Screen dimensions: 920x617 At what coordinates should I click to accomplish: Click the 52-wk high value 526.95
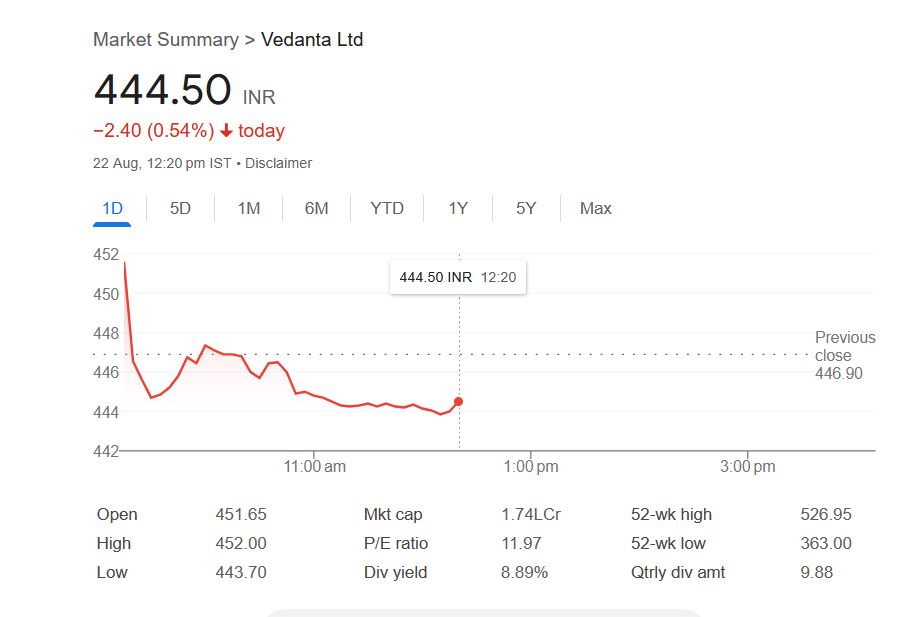click(x=826, y=514)
